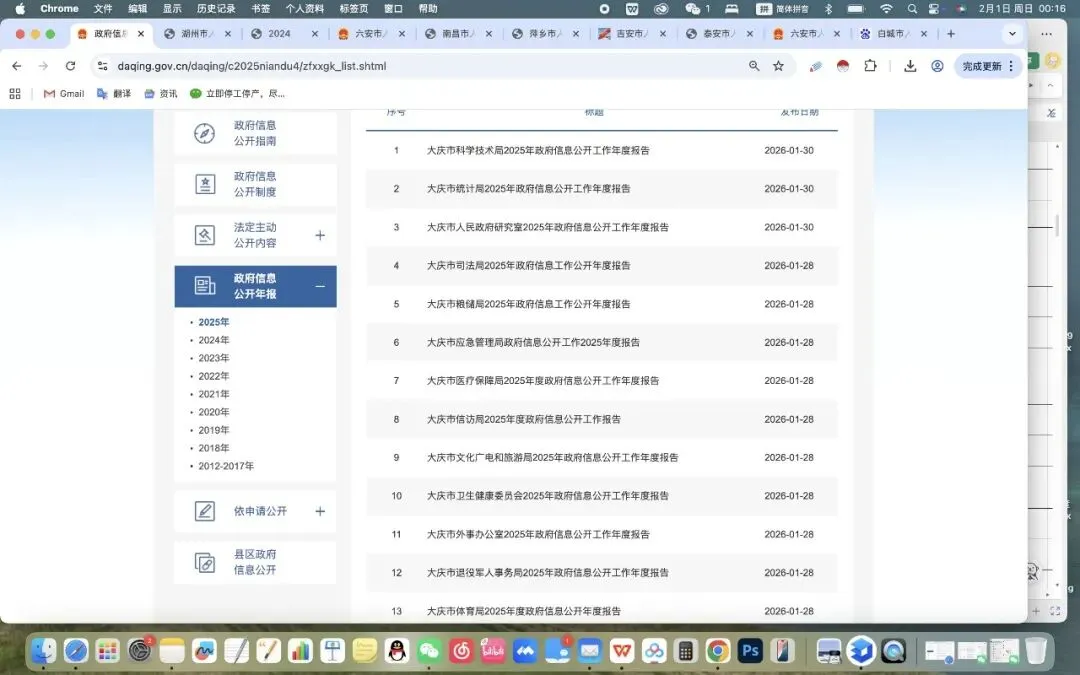Open the 大庆市司法局 2025 report
Screen dimensions: 1080x675
pyautogui.click(x=528, y=265)
